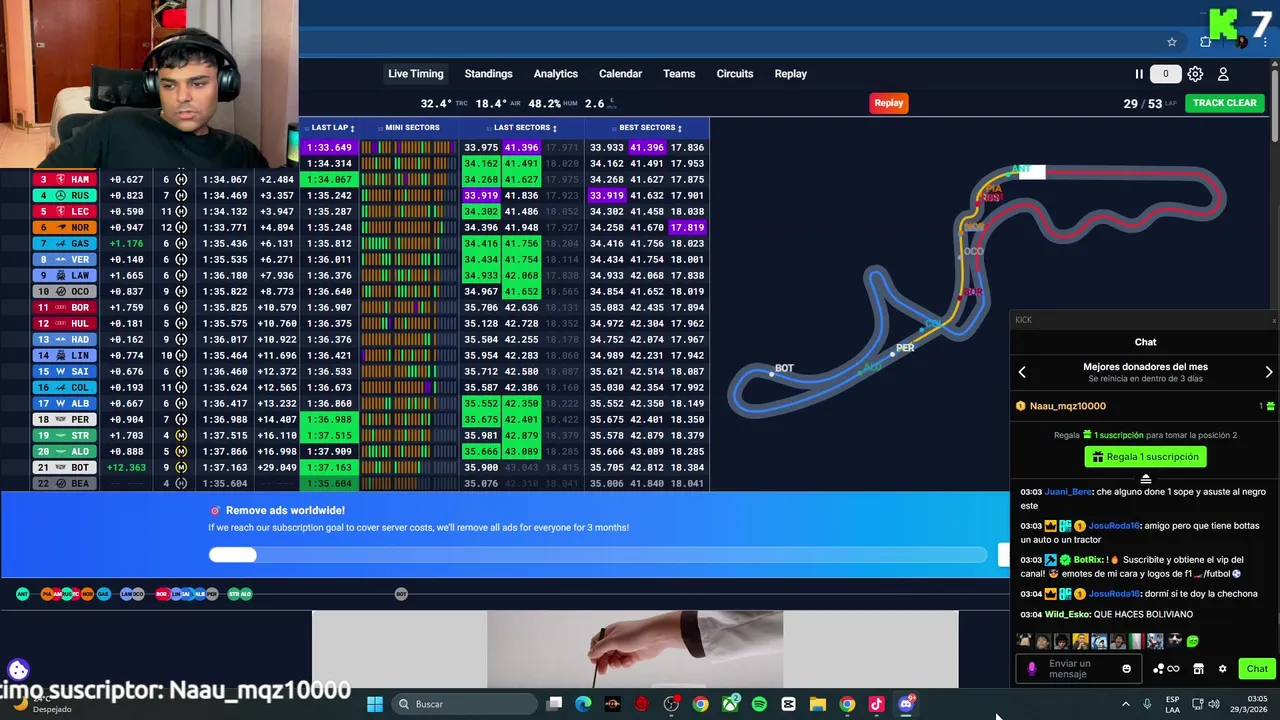Close the Kick chat popup window
This screenshot has width=1280, height=720.
(1274, 320)
